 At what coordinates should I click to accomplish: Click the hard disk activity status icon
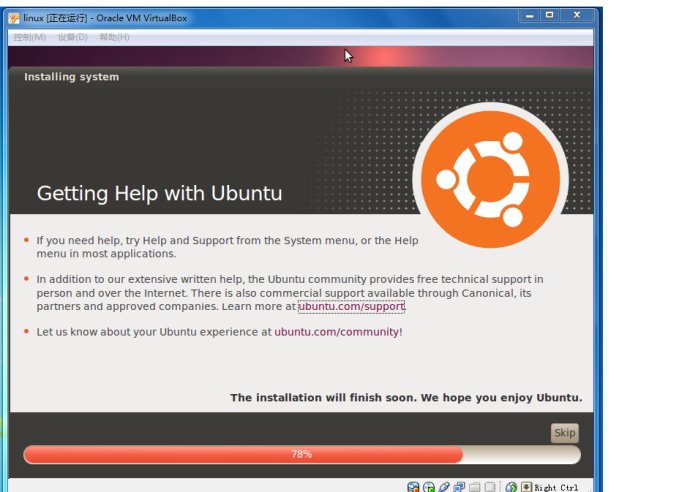click(x=413, y=487)
